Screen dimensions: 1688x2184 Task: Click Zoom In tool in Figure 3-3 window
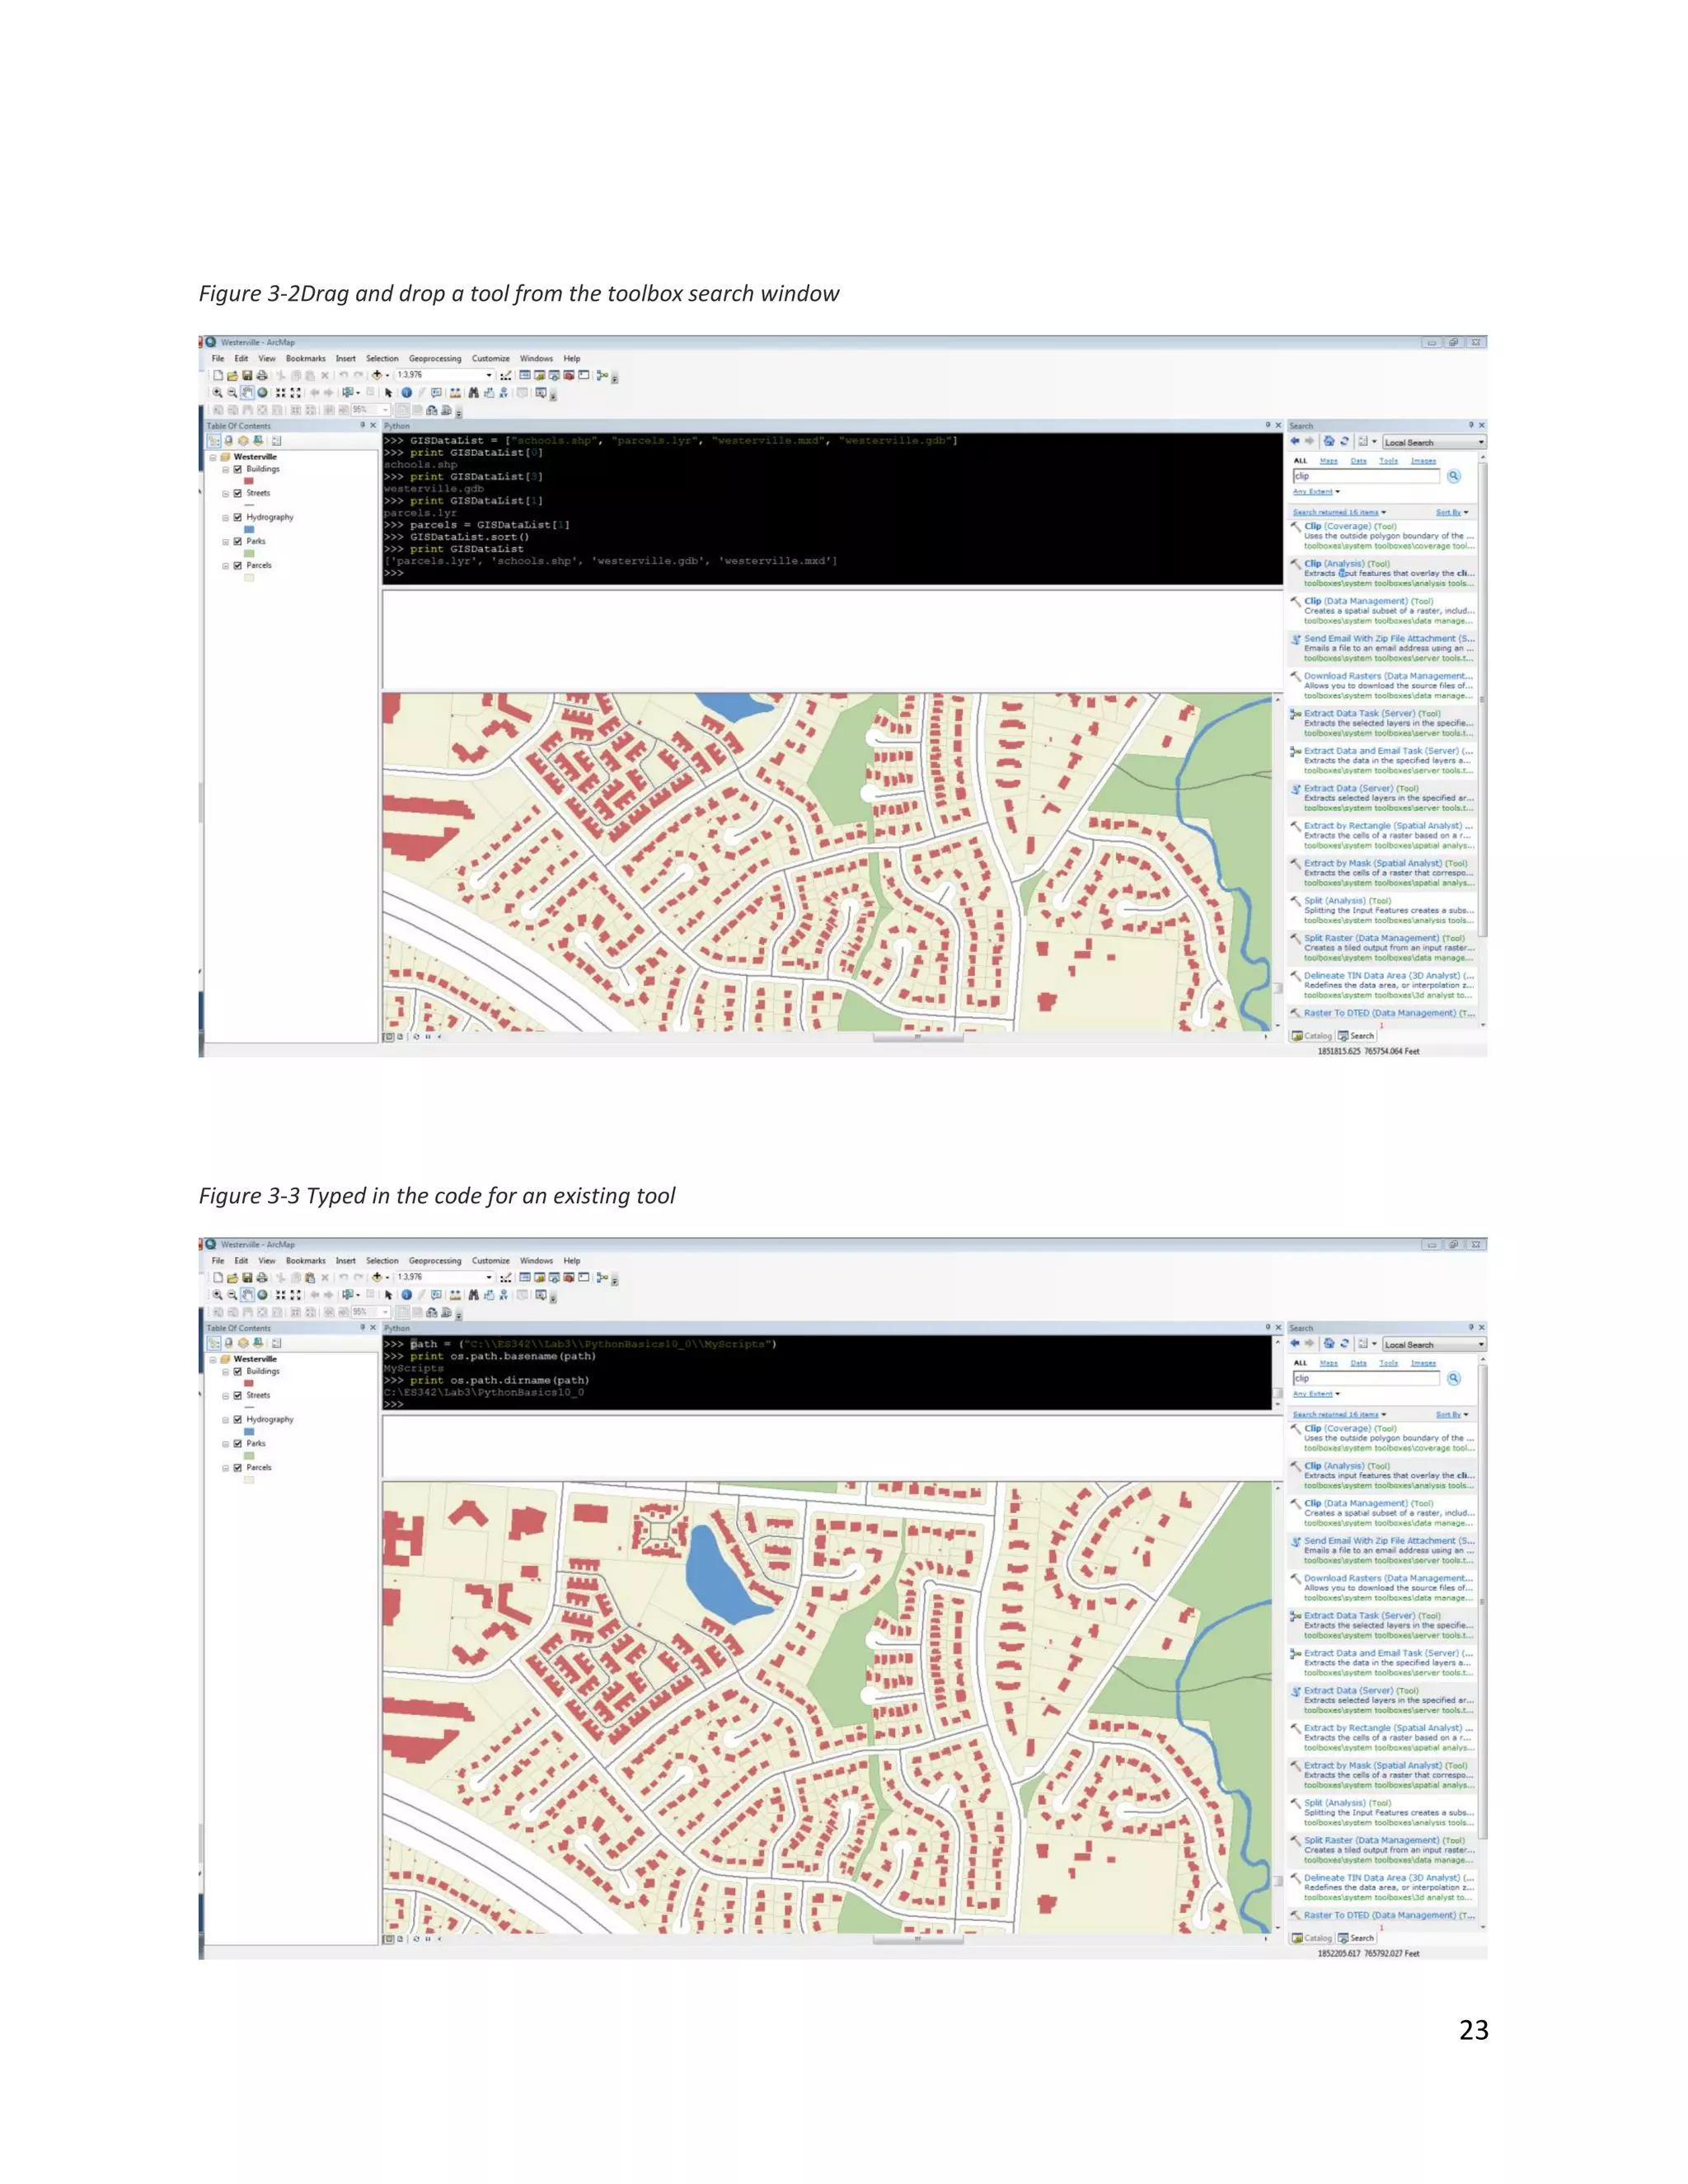pos(218,1295)
